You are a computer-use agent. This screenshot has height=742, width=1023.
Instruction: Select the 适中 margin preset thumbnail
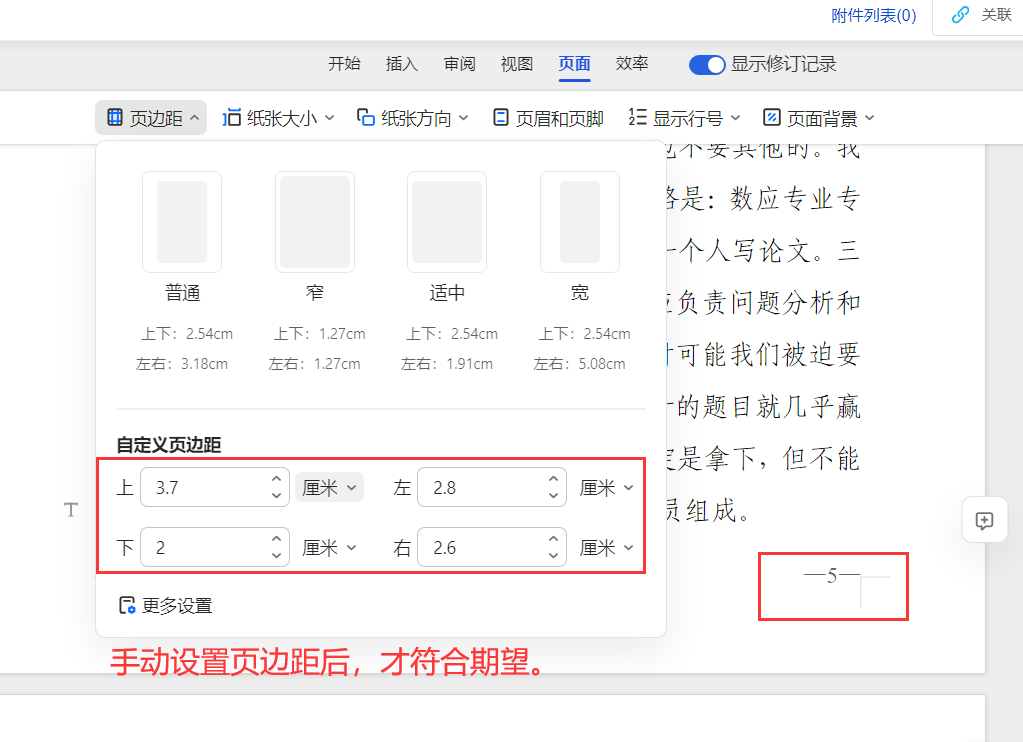point(447,222)
